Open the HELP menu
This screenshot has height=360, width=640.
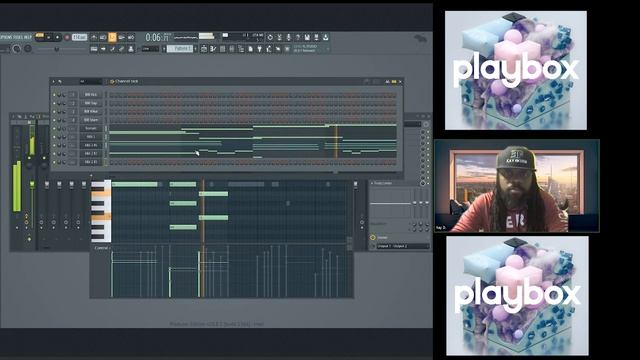[x=28, y=37]
